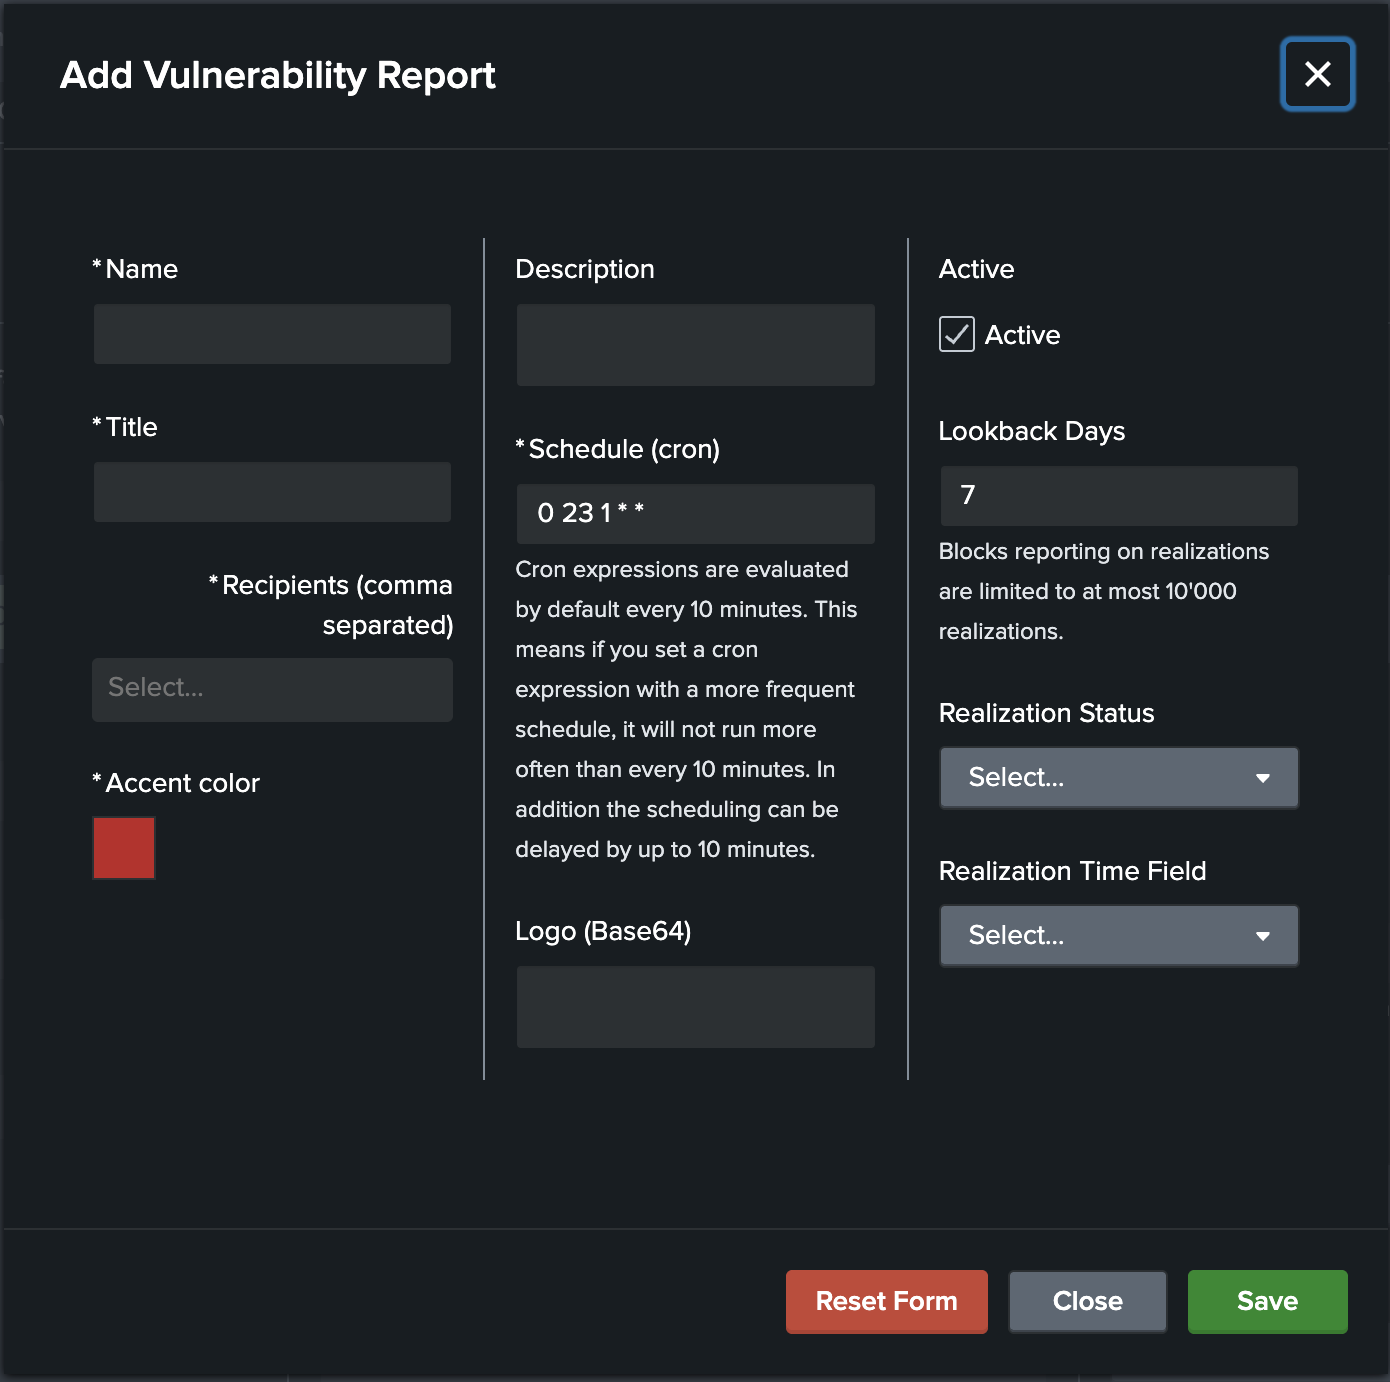Select the Add Vulnerability Report title
This screenshot has height=1382, width=1390.
pyautogui.click(x=279, y=74)
